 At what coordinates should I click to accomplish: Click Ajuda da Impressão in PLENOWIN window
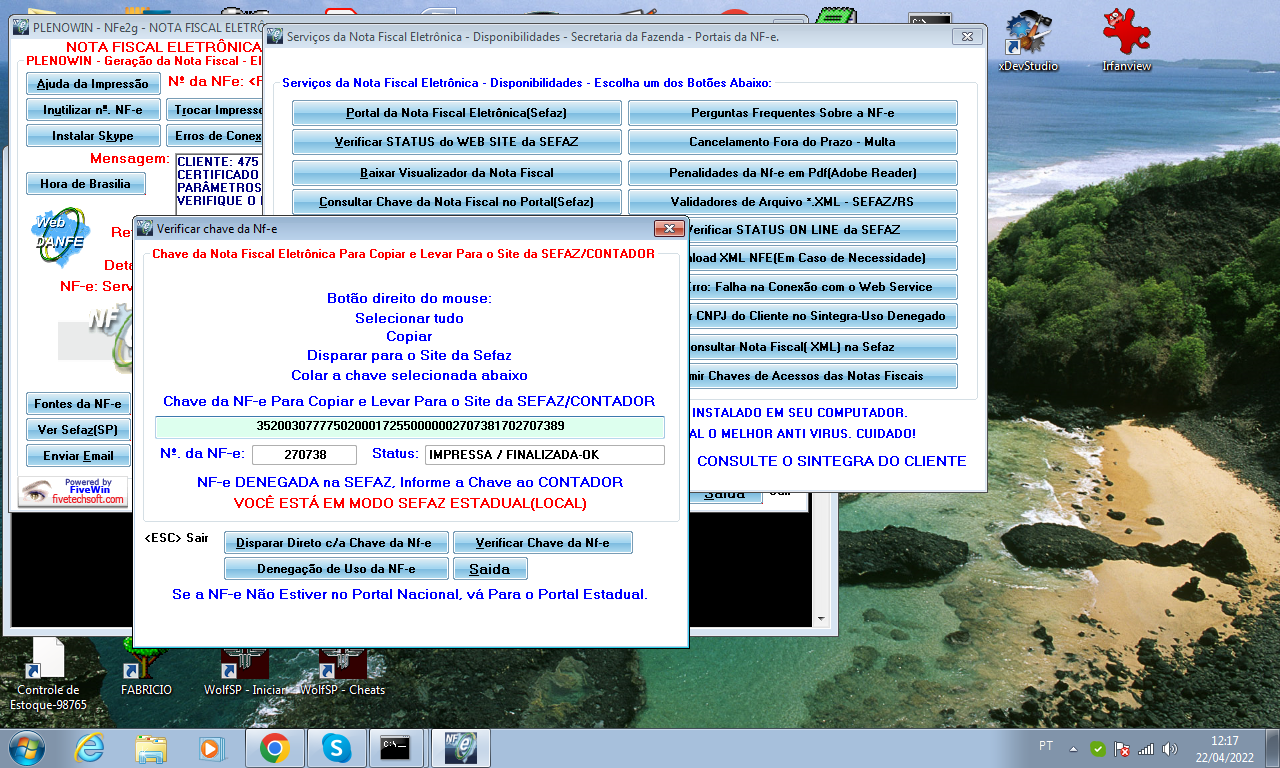tap(93, 84)
